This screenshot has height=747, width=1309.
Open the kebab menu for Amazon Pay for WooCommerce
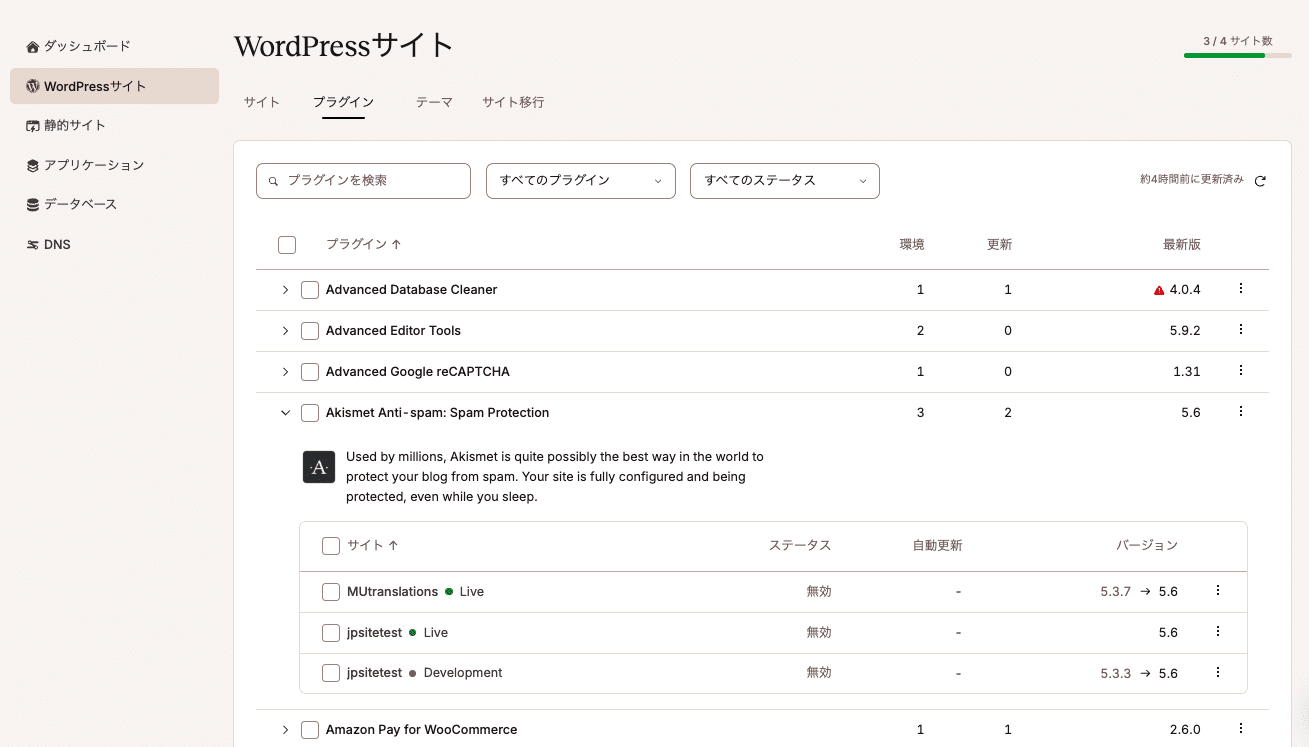1240,729
